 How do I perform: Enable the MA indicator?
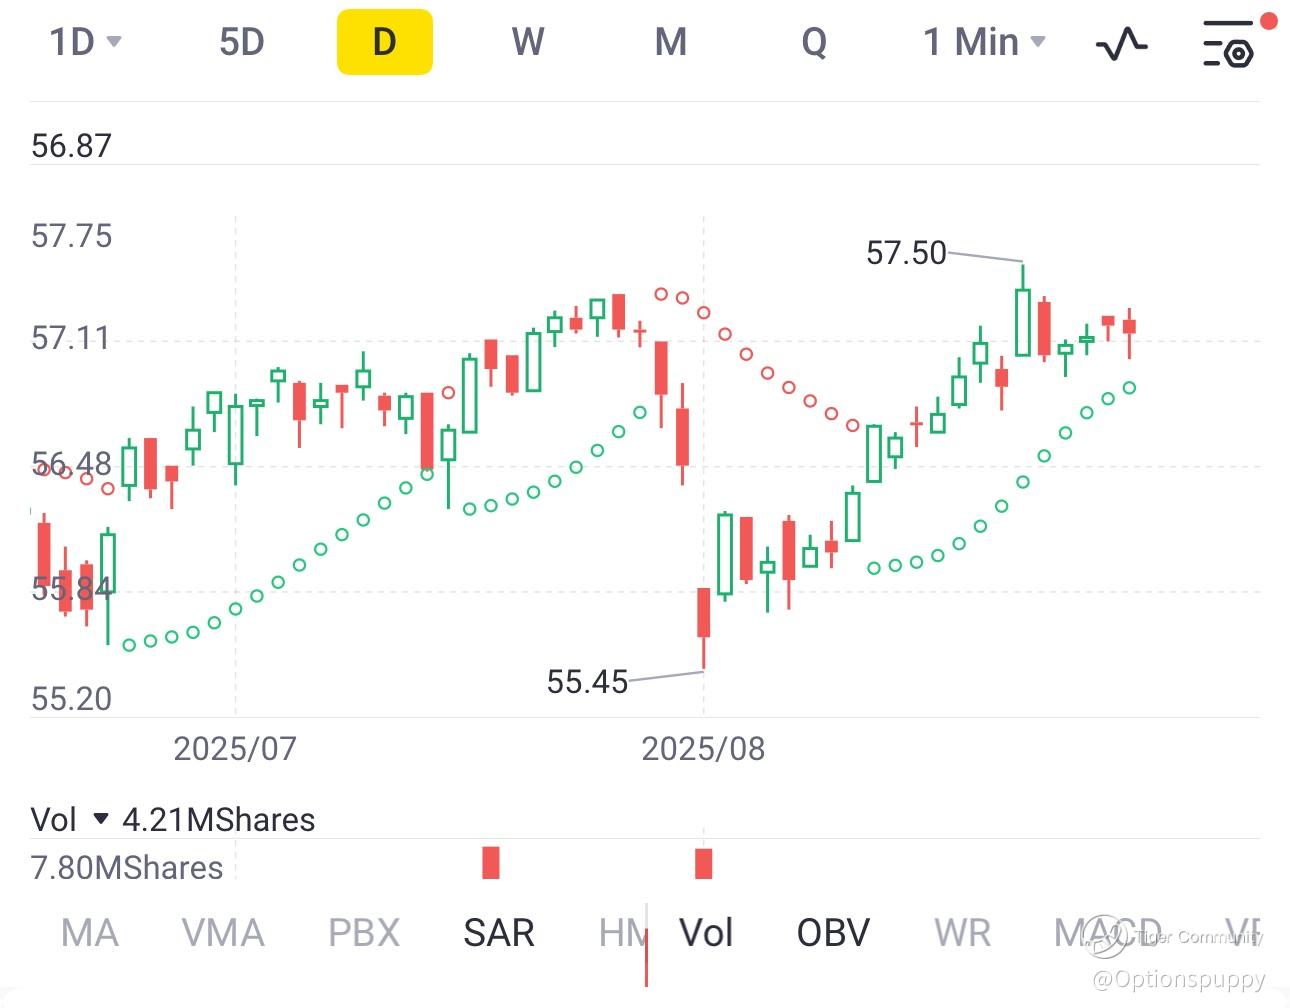coord(89,933)
